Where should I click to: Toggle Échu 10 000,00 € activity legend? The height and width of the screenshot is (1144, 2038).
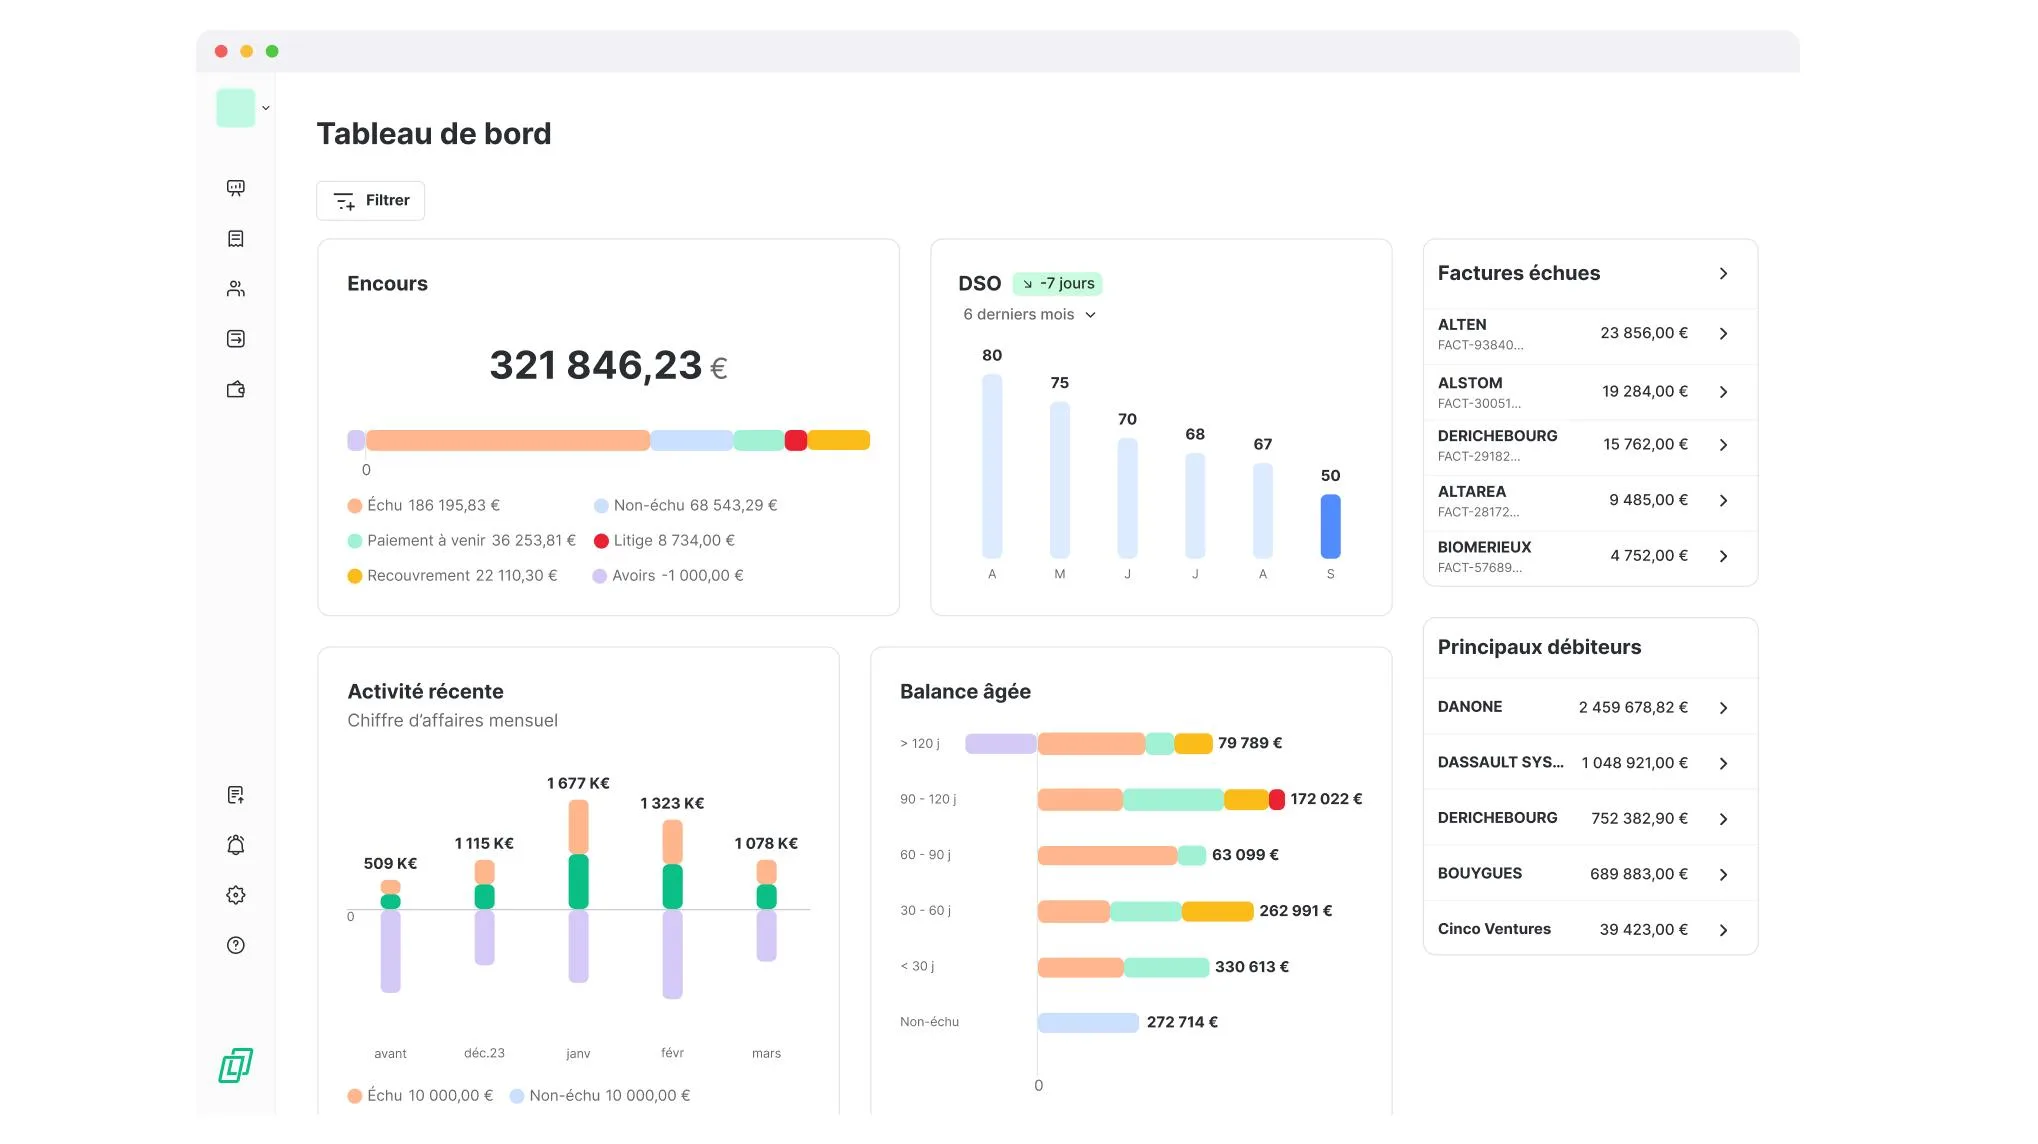tap(421, 1096)
